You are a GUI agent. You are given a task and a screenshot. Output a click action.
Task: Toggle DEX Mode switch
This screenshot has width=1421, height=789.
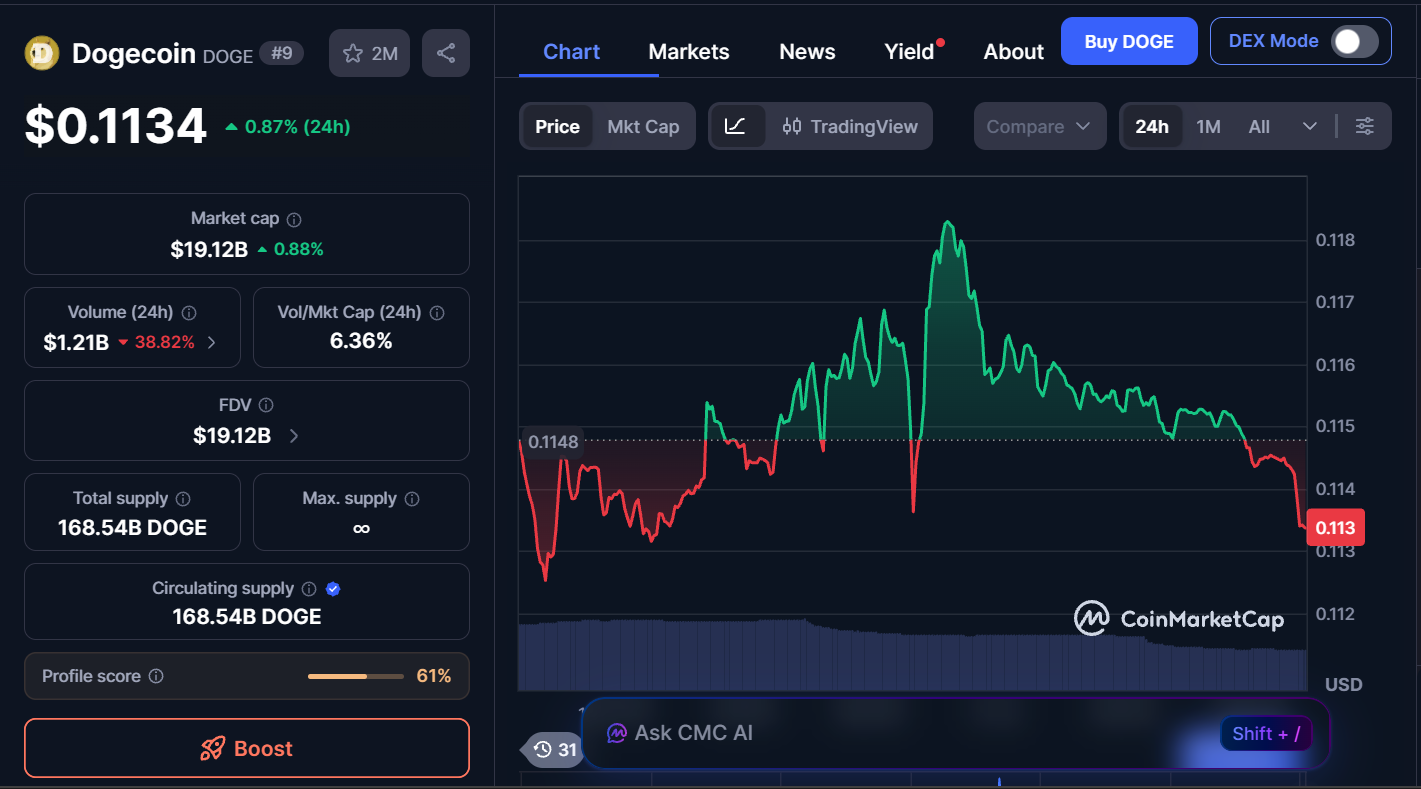[1351, 41]
